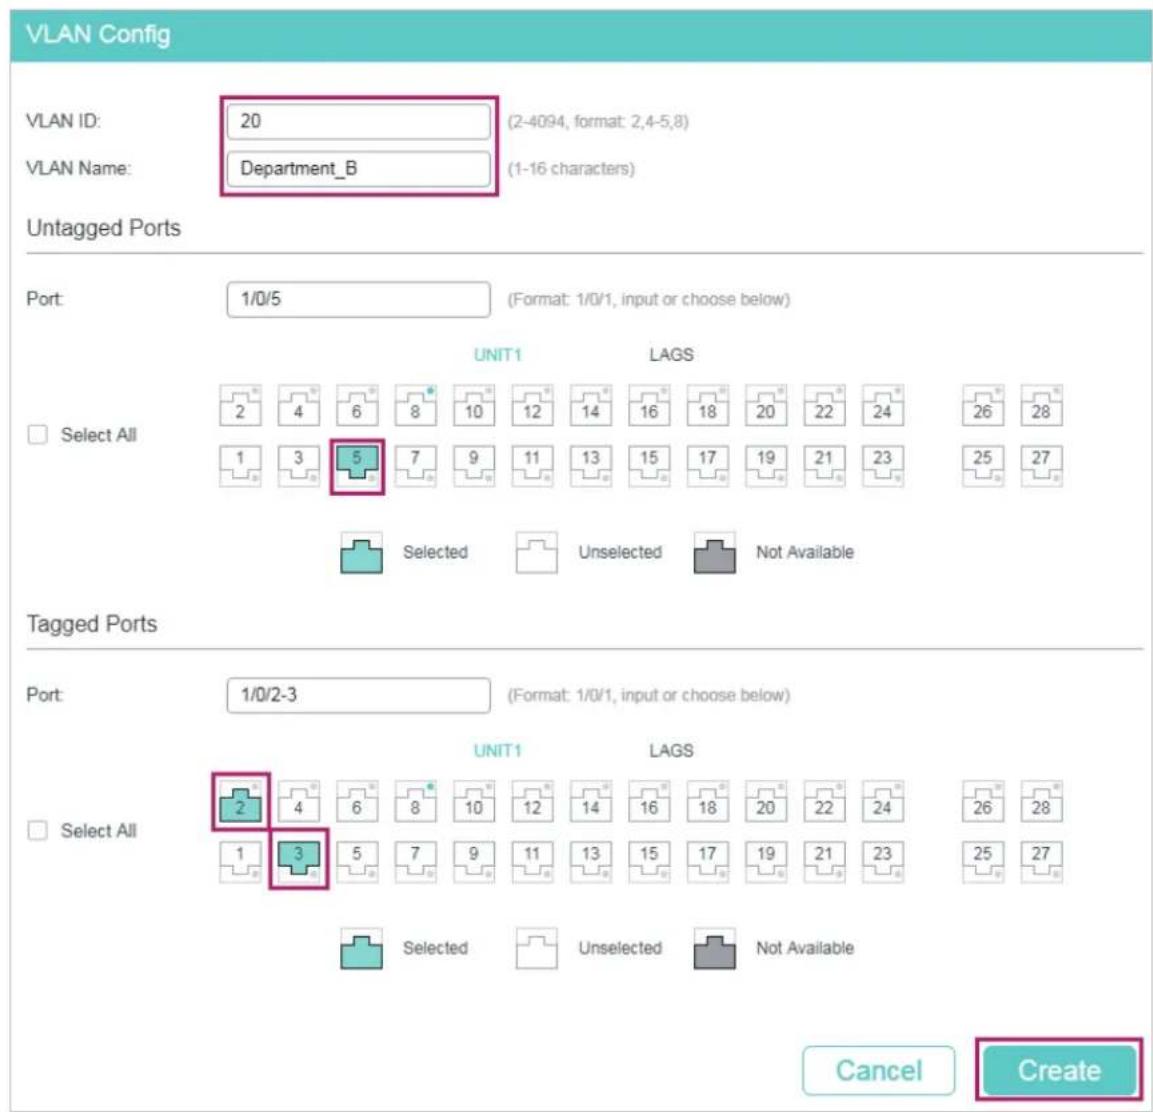Select tagged port 8 icon

click(415, 802)
